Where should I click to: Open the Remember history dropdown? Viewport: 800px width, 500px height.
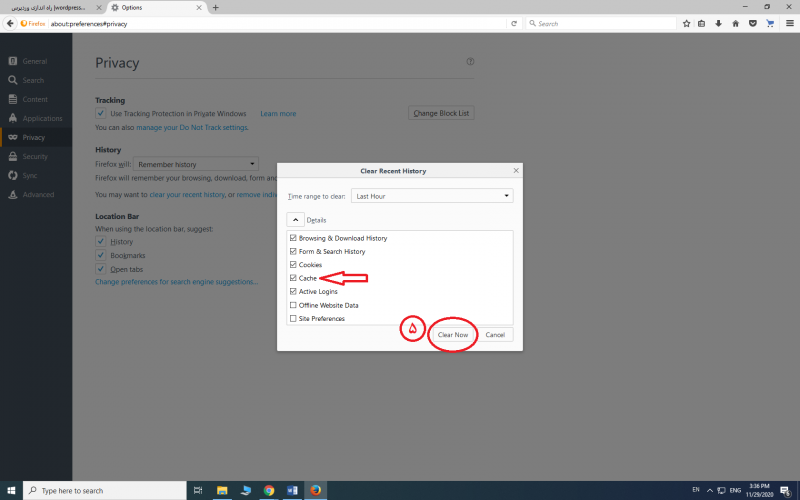[x=195, y=164]
